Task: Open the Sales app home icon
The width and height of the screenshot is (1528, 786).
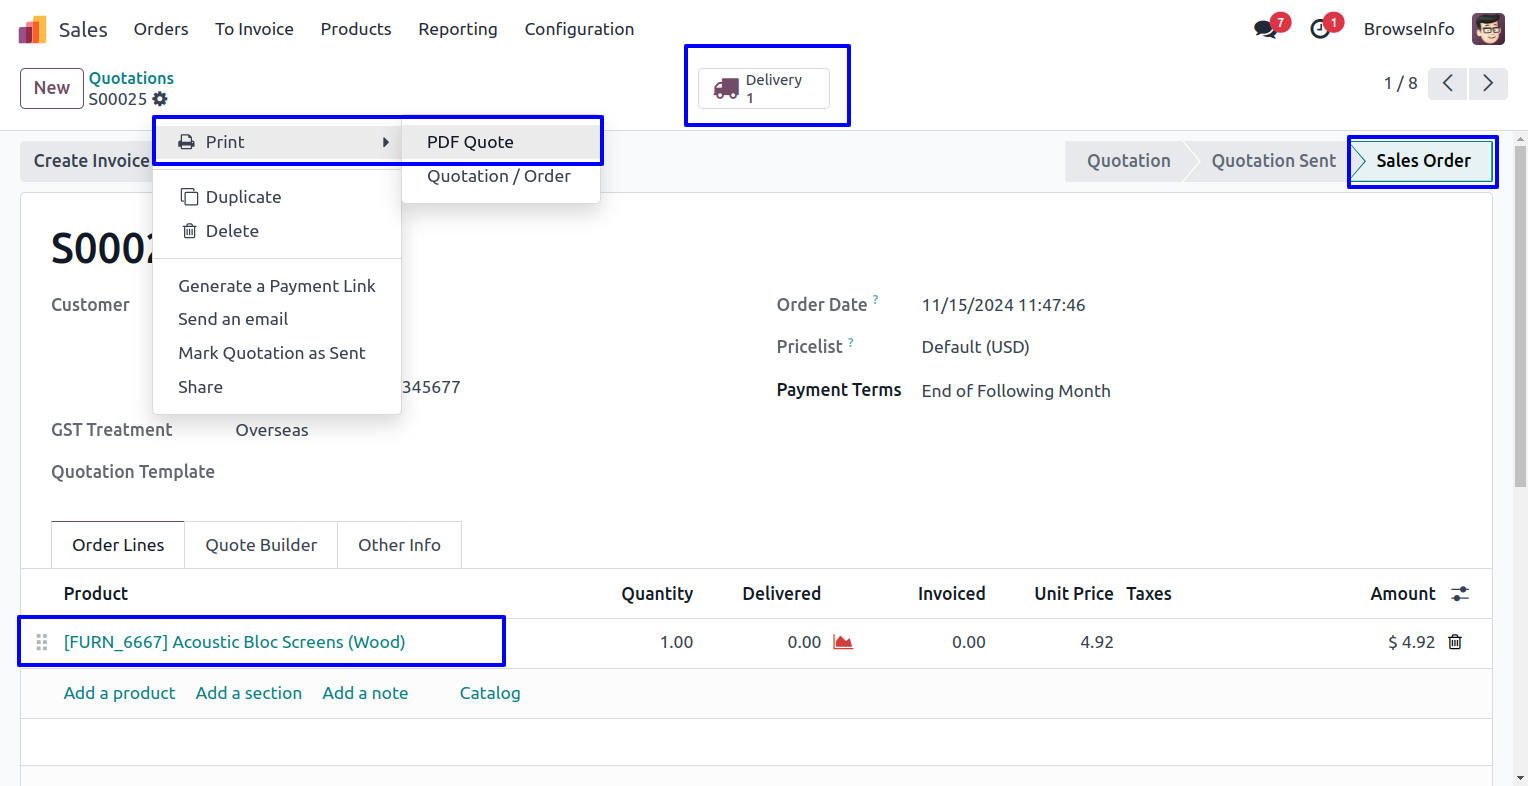Action: pos(33,29)
